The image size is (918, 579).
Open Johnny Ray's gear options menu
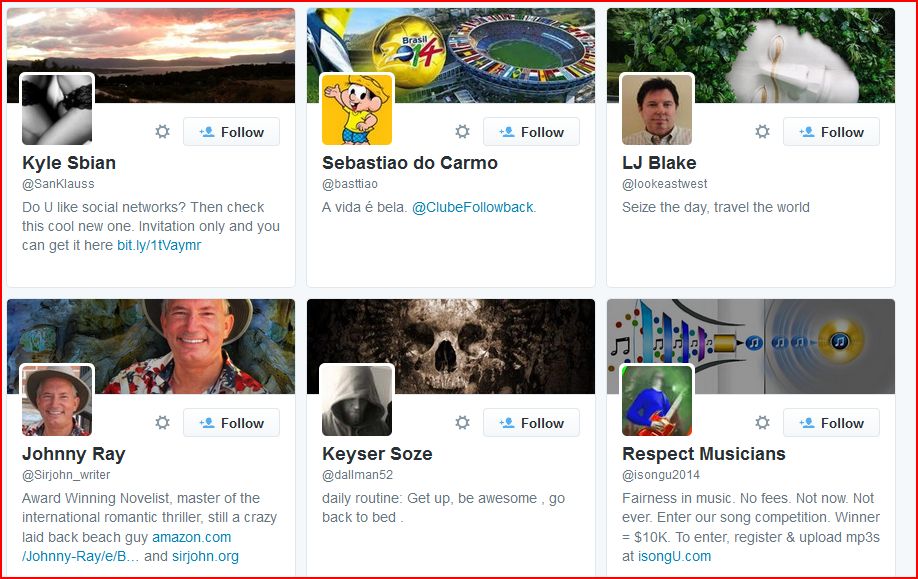pyautogui.click(x=162, y=423)
